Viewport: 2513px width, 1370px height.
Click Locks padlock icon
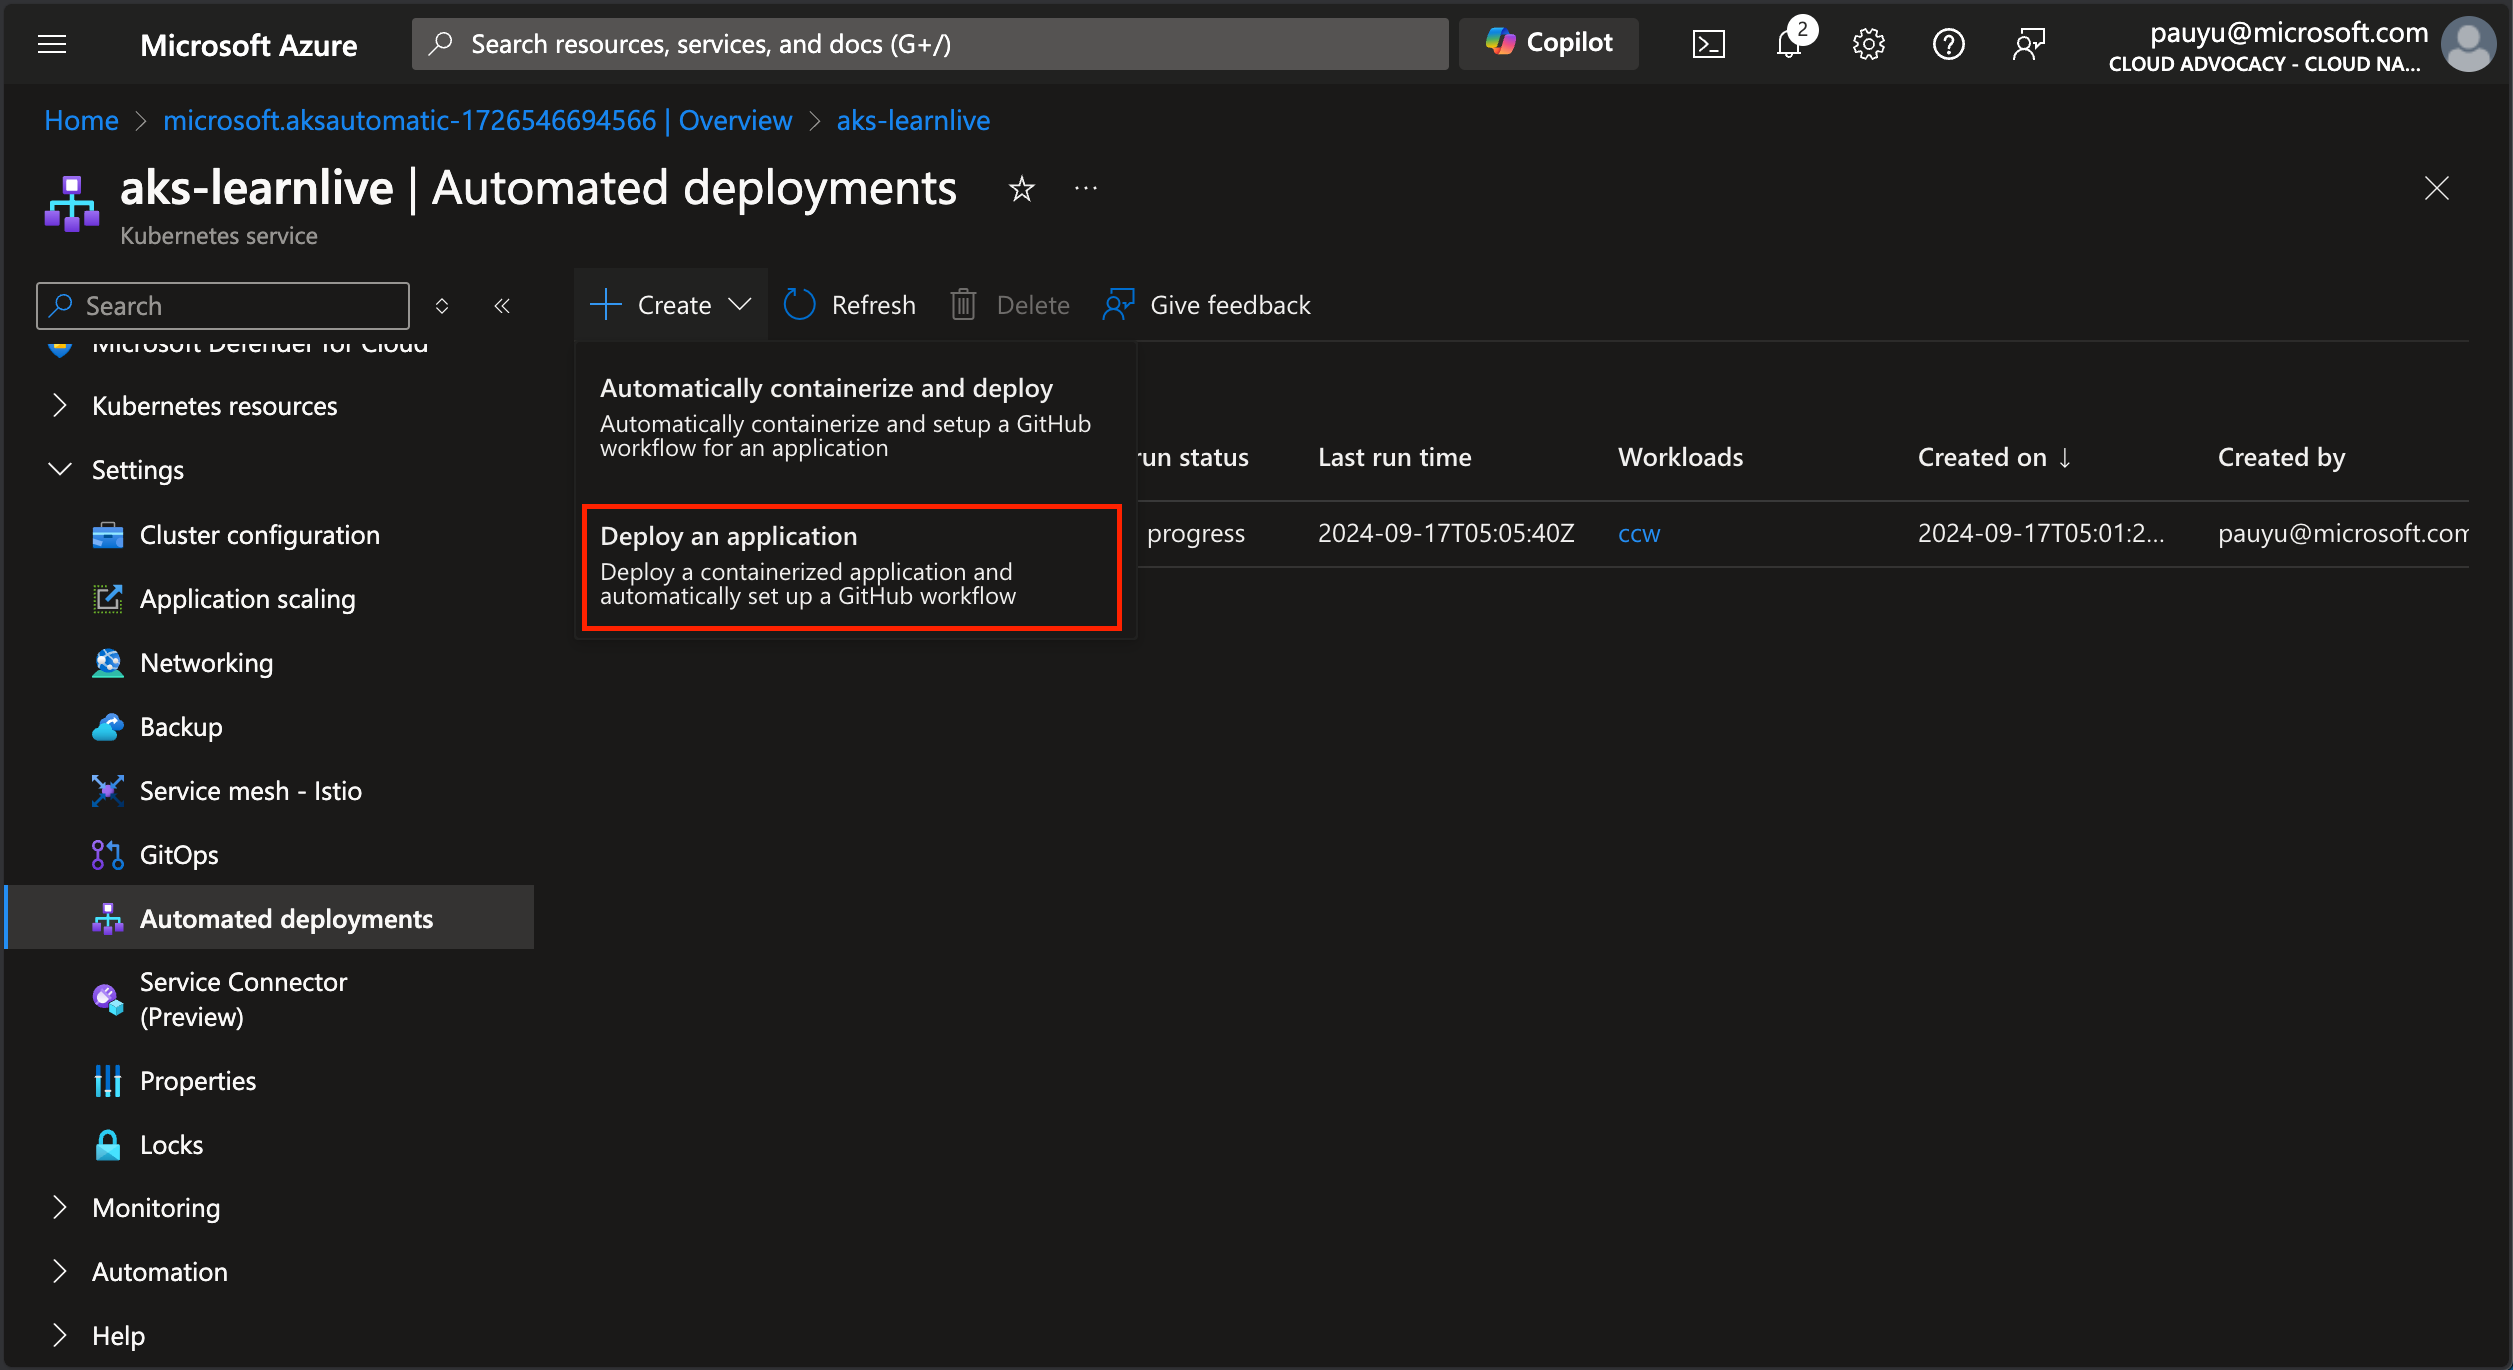point(107,1145)
